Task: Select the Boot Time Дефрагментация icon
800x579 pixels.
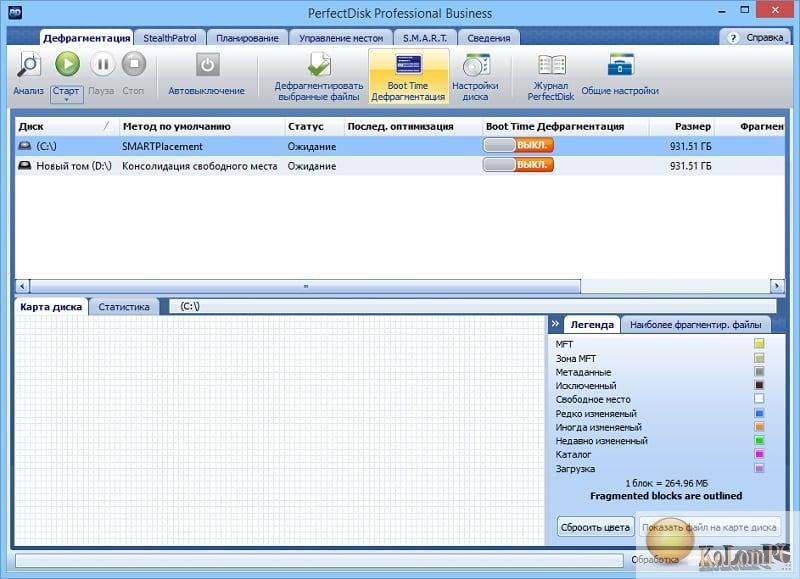Action: click(x=408, y=65)
